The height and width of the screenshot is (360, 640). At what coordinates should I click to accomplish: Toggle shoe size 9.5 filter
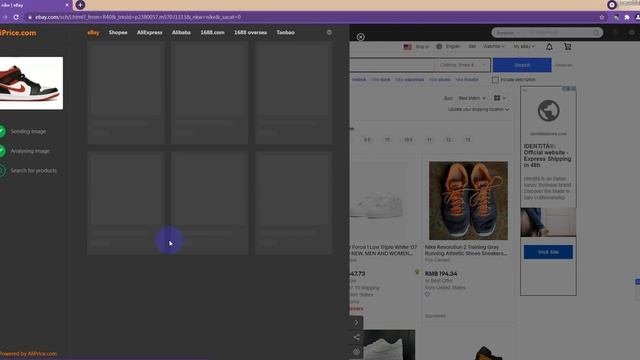[x=367, y=140]
